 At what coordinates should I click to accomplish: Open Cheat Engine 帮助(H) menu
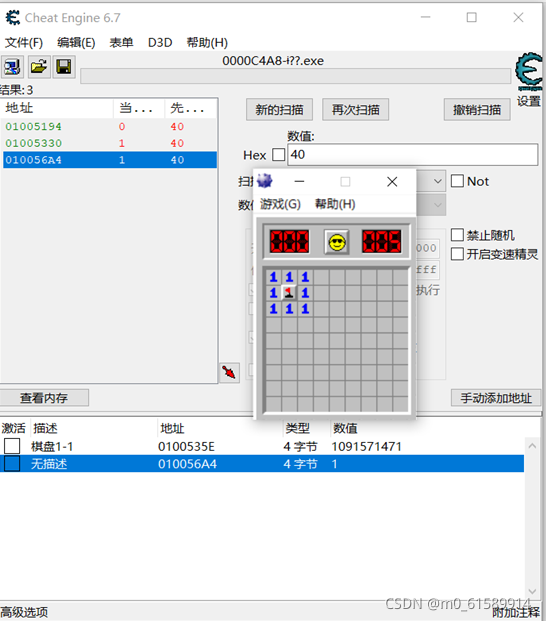pyautogui.click(x=207, y=42)
